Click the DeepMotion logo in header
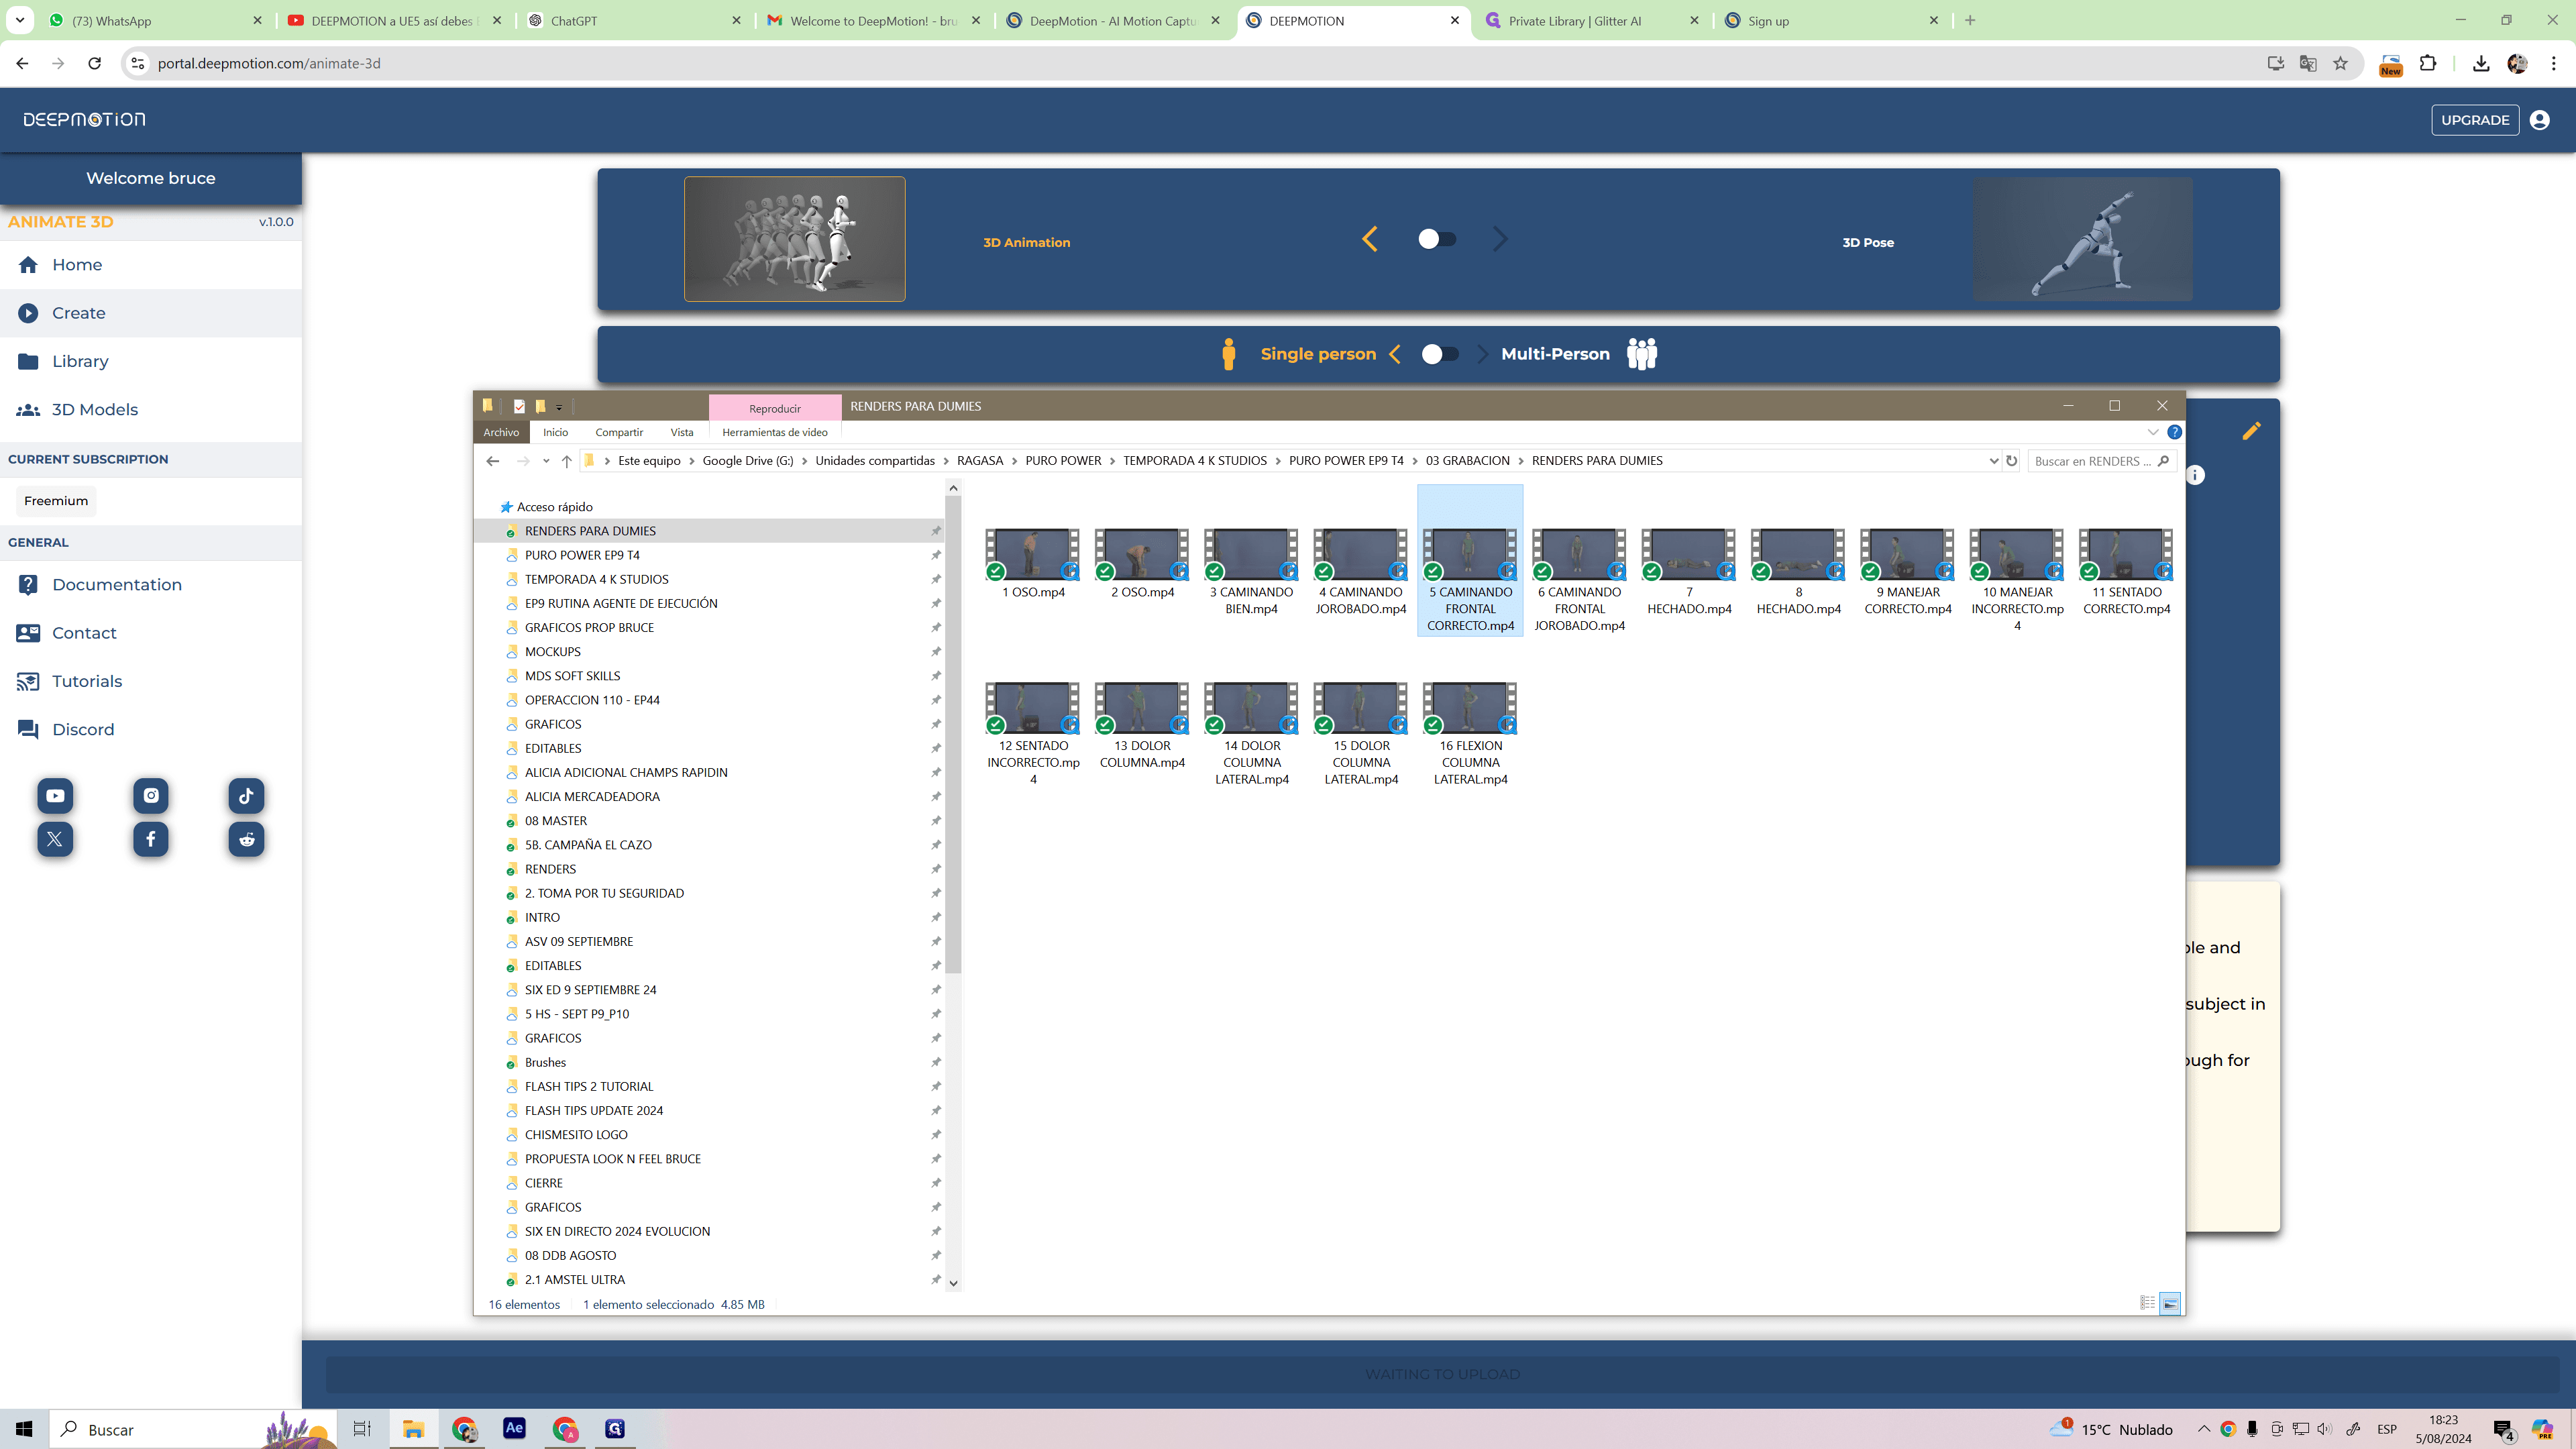This screenshot has width=2576, height=1449. click(84, 120)
